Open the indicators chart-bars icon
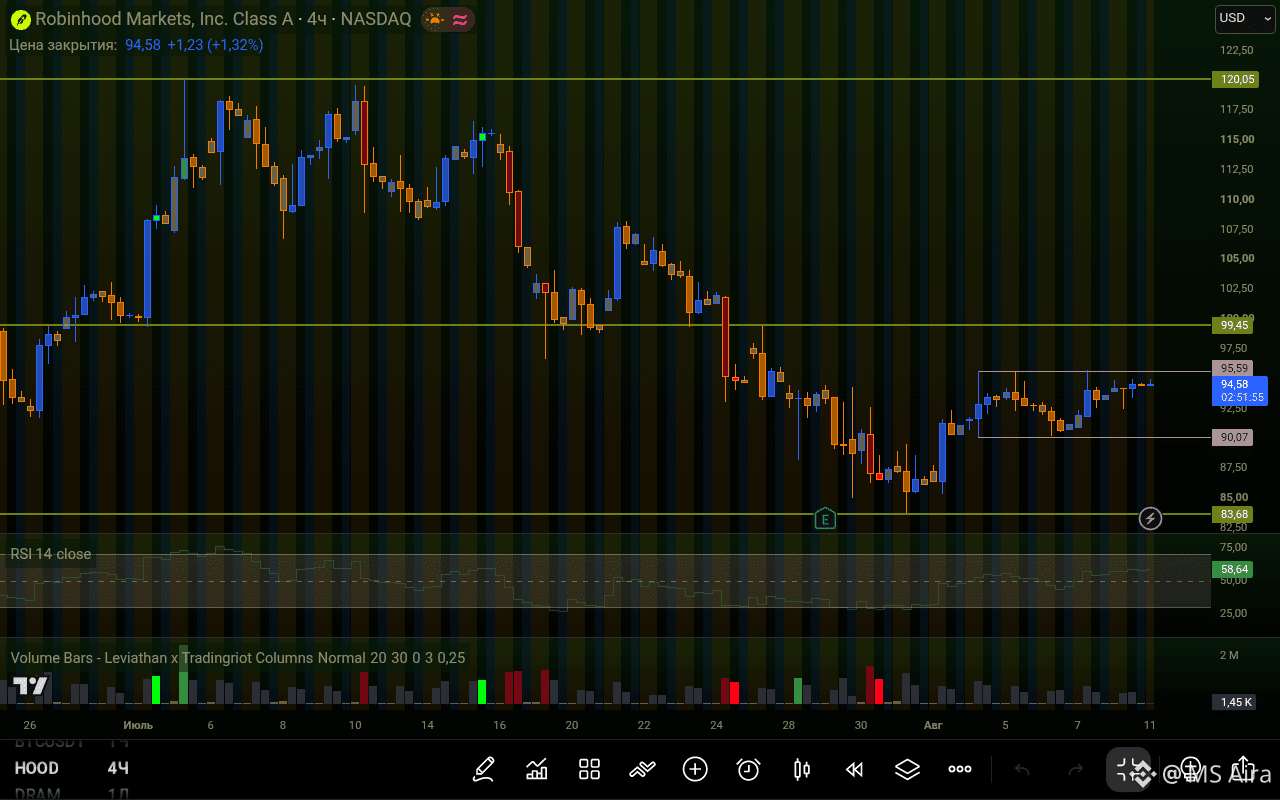The height and width of the screenshot is (800, 1280). point(537,769)
